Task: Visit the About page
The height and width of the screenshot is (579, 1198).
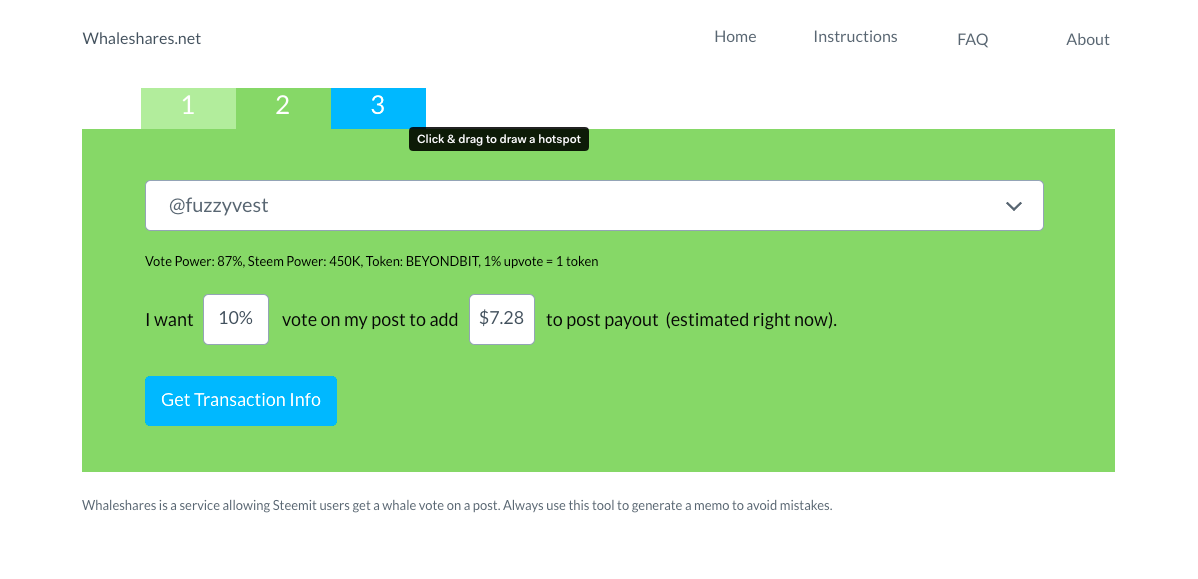Action: (1087, 40)
